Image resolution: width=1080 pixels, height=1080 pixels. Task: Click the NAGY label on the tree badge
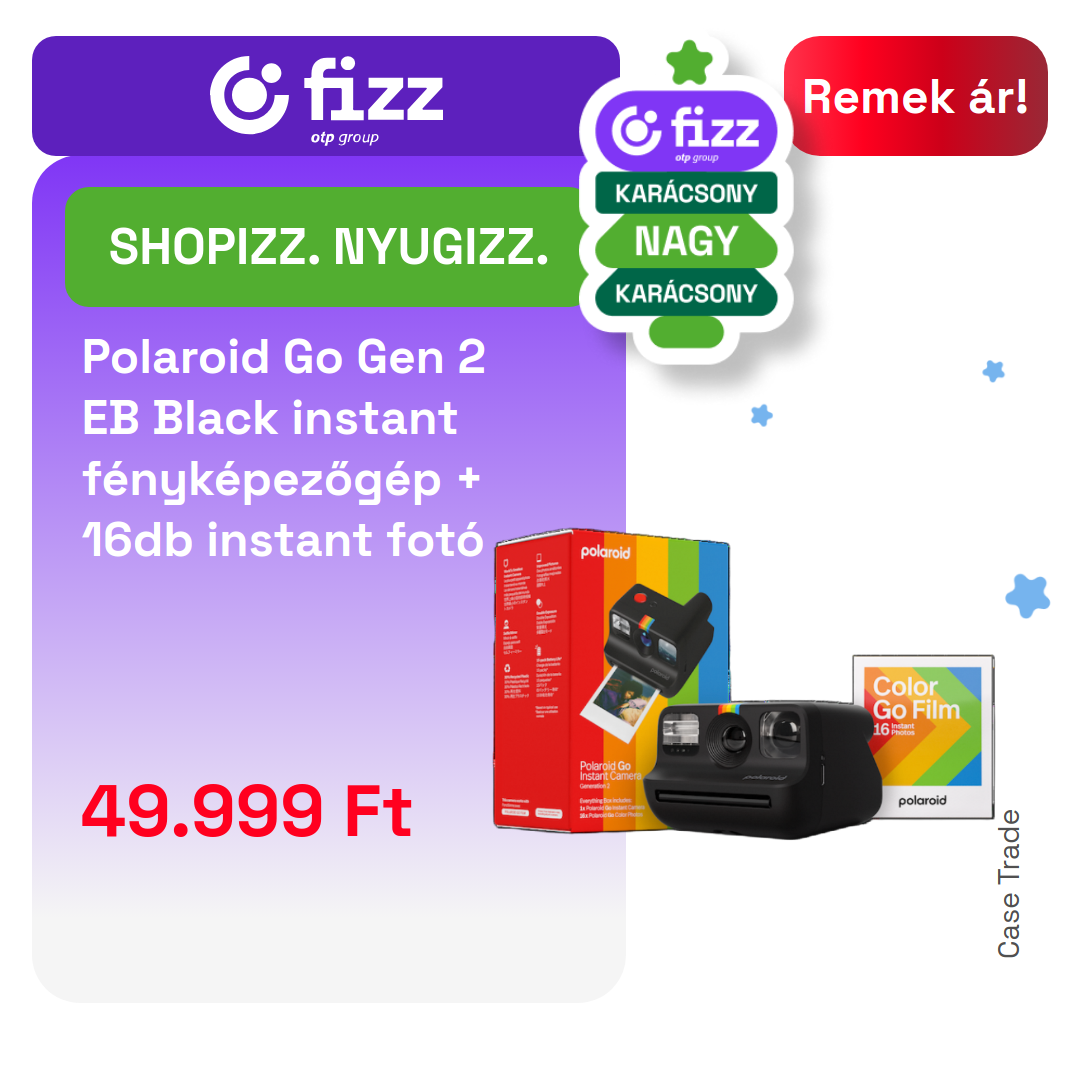pyautogui.click(x=686, y=242)
